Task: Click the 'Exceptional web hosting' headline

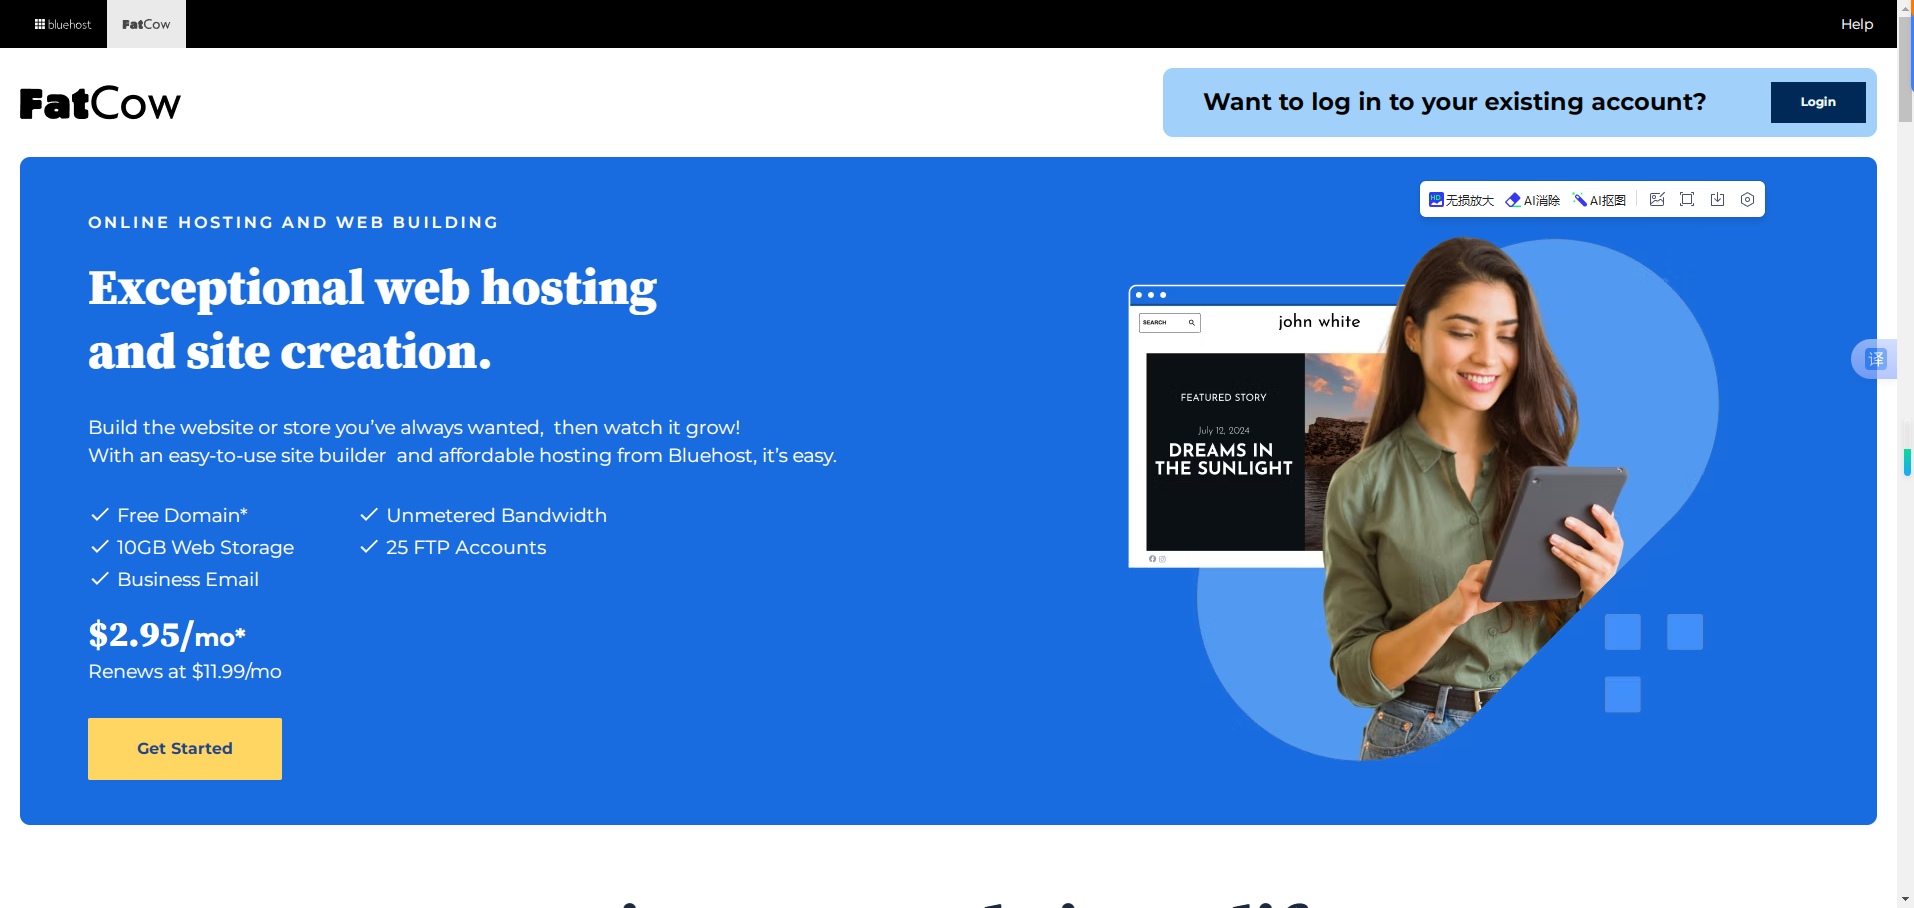Action: click(x=373, y=288)
